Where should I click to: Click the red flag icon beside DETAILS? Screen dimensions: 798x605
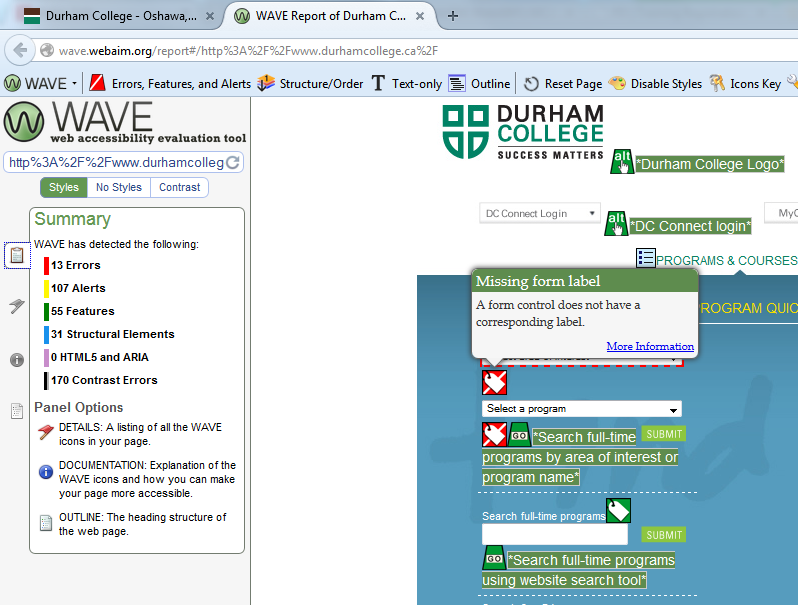tap(46, 433)
